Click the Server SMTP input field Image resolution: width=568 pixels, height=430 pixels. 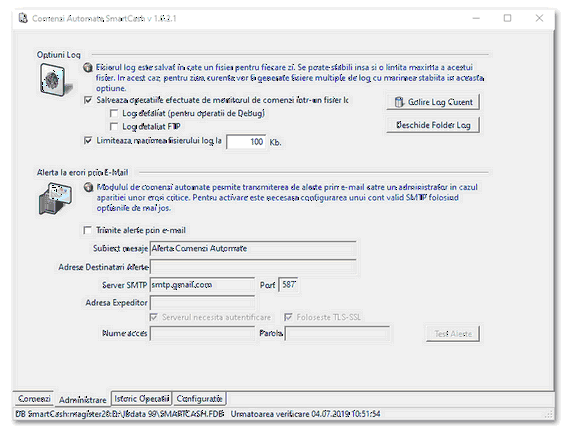tap(202, 285)
